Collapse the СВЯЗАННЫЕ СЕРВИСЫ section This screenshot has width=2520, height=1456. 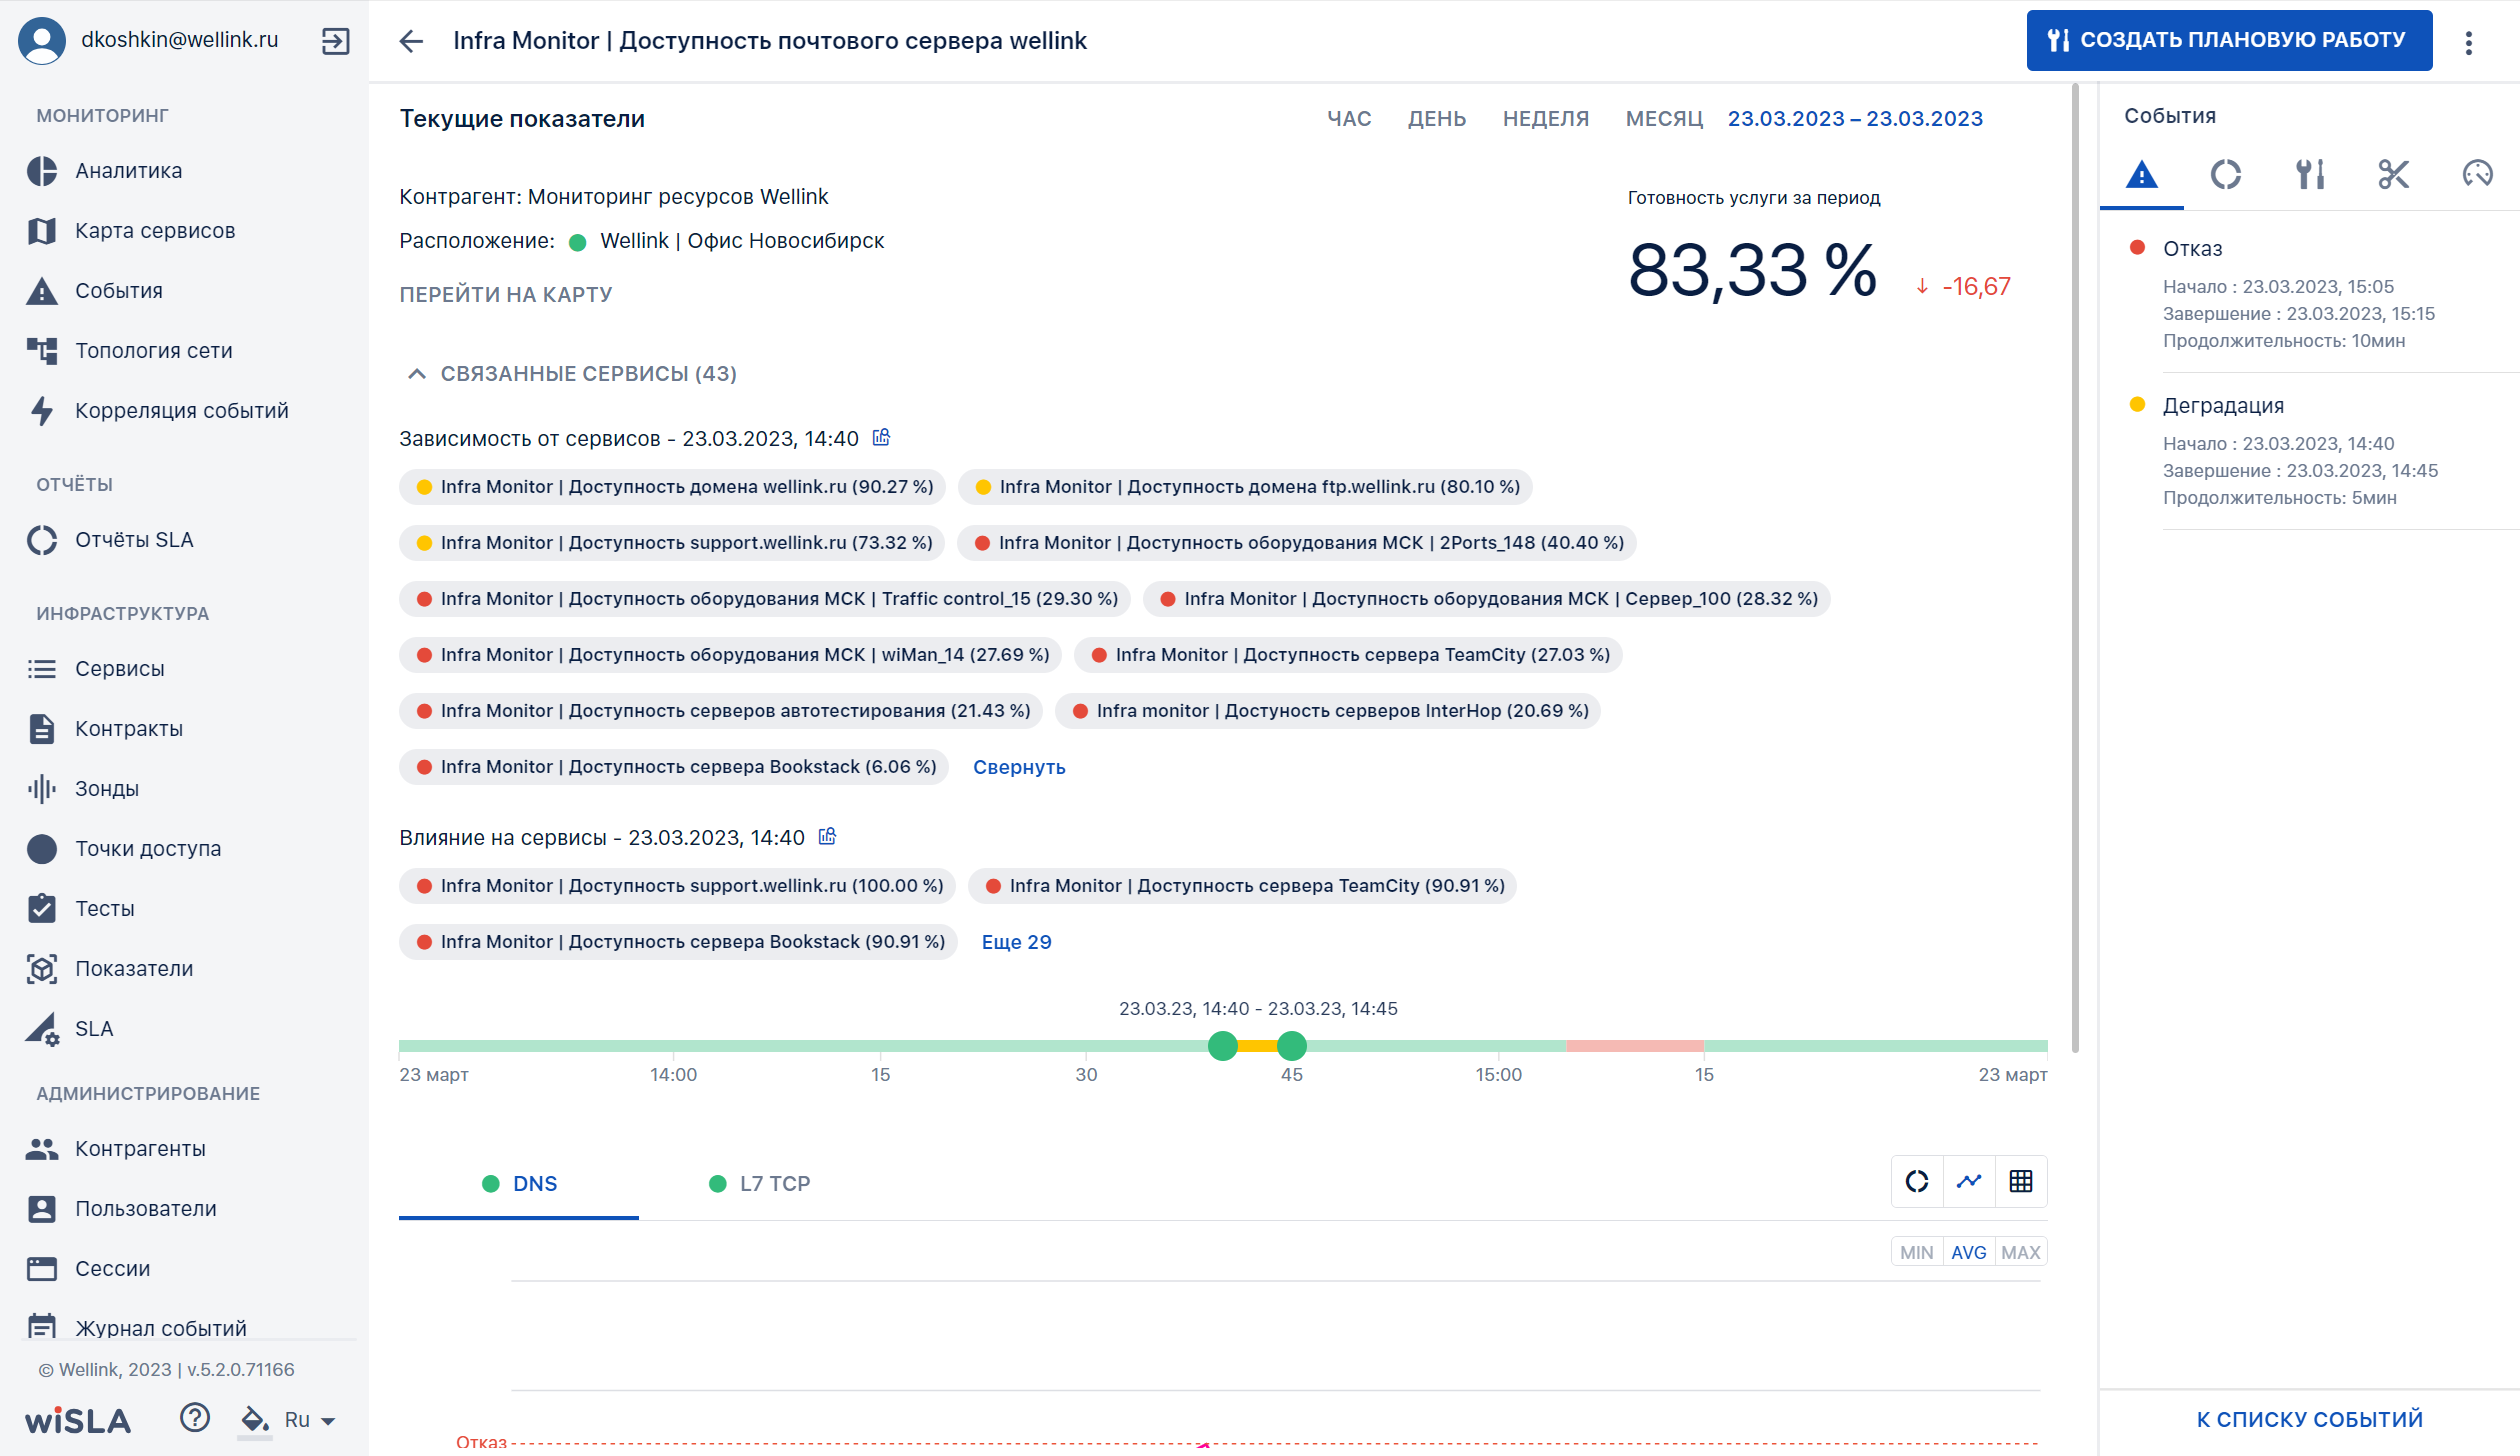click(571, 374)
